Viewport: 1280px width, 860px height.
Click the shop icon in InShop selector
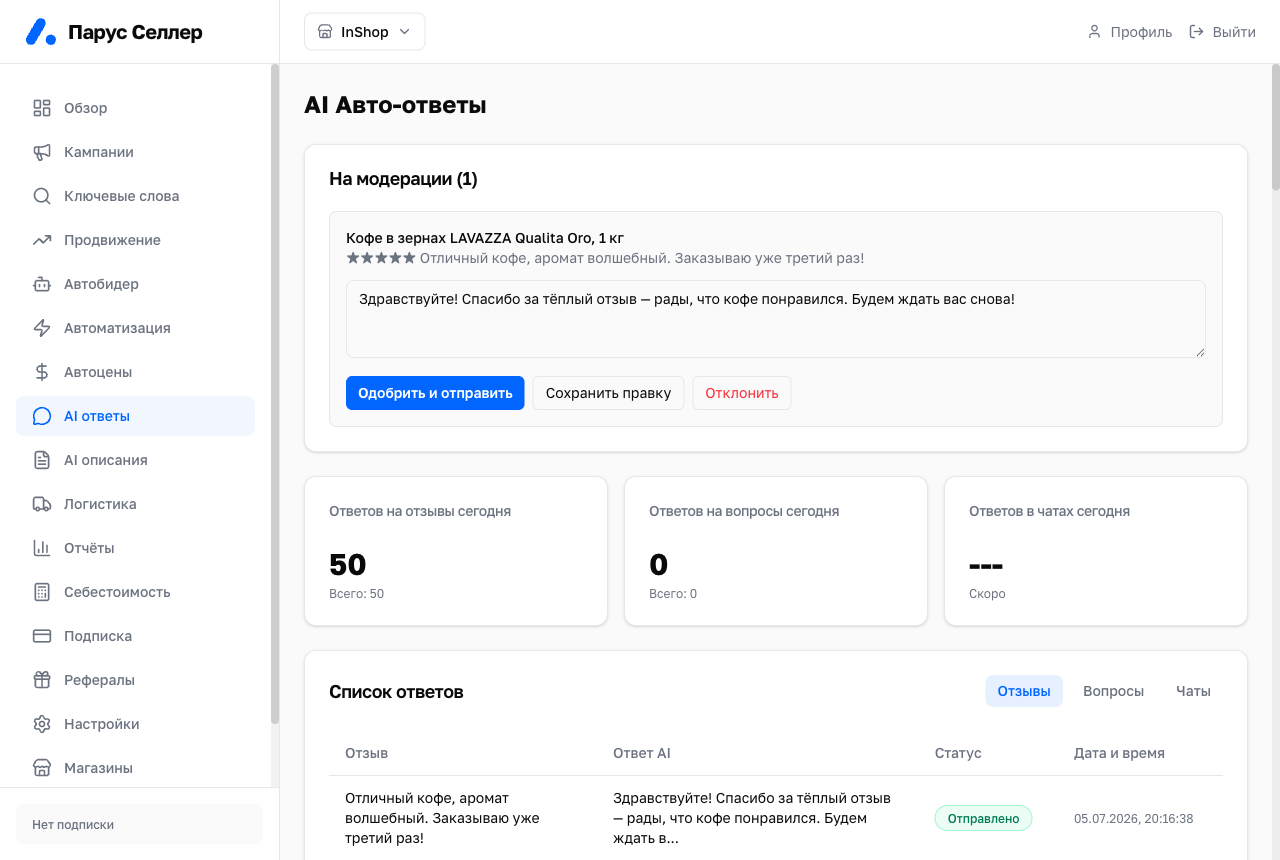click(325, 32)
